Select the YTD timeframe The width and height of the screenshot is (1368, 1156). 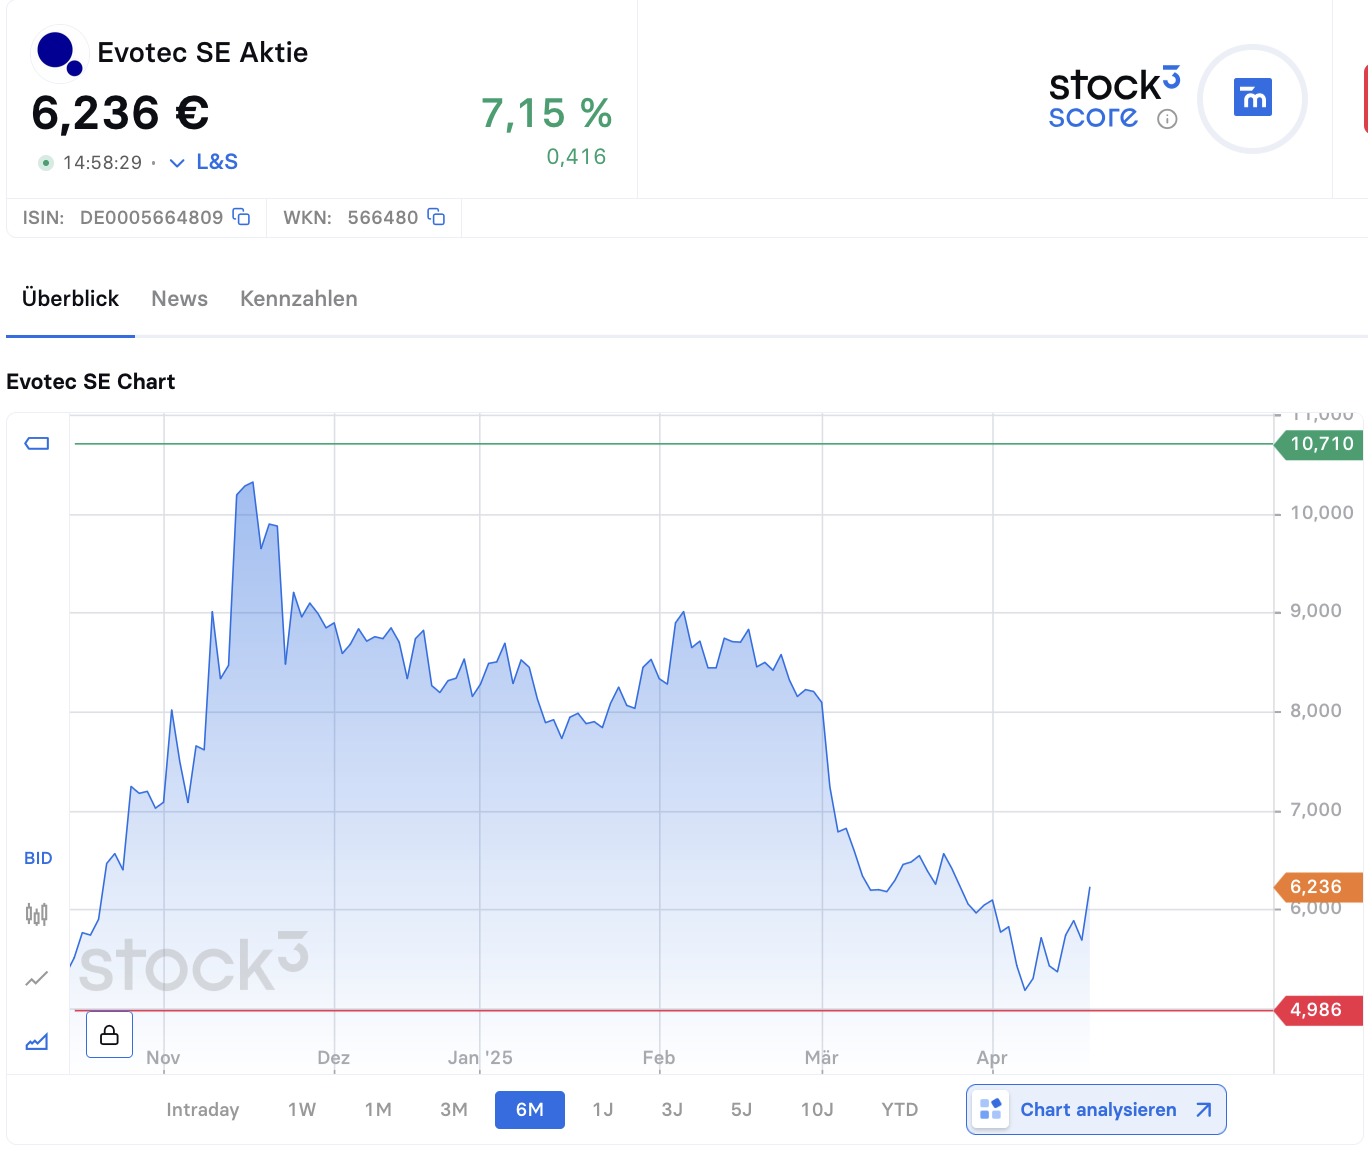point(900,1110)
